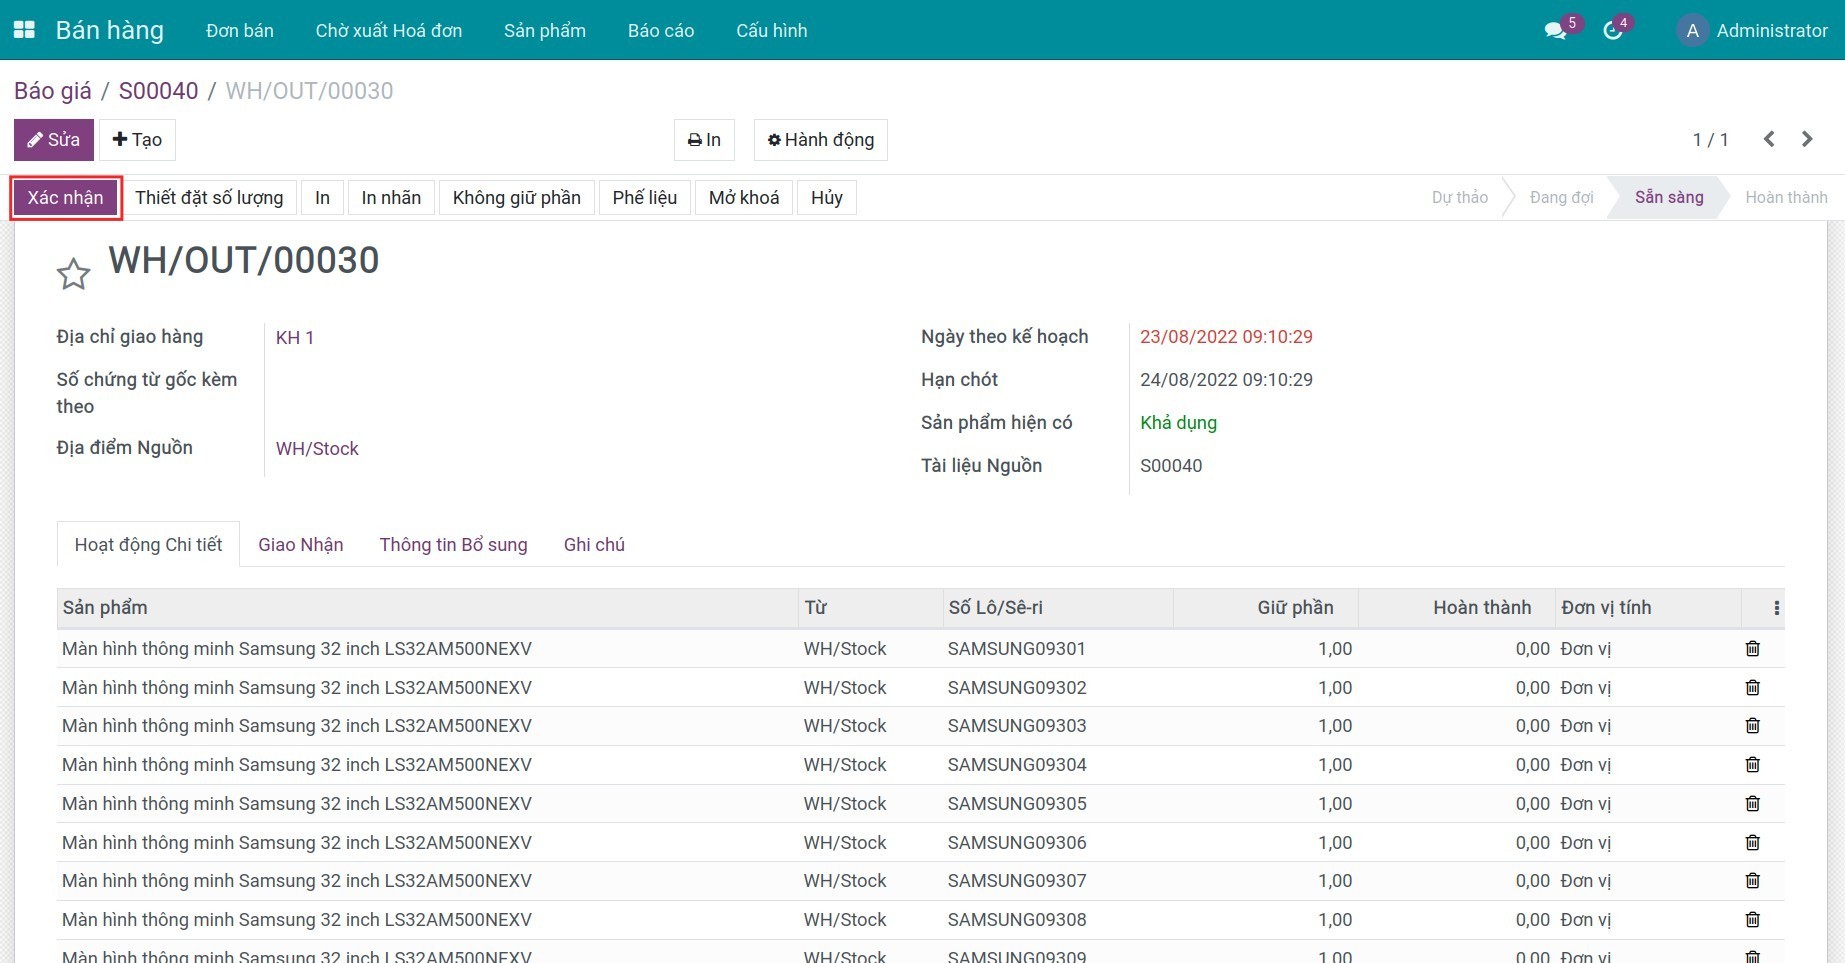
Task: Click the In nhãn button
Action: pyautogui.click(x=391, y=198)
